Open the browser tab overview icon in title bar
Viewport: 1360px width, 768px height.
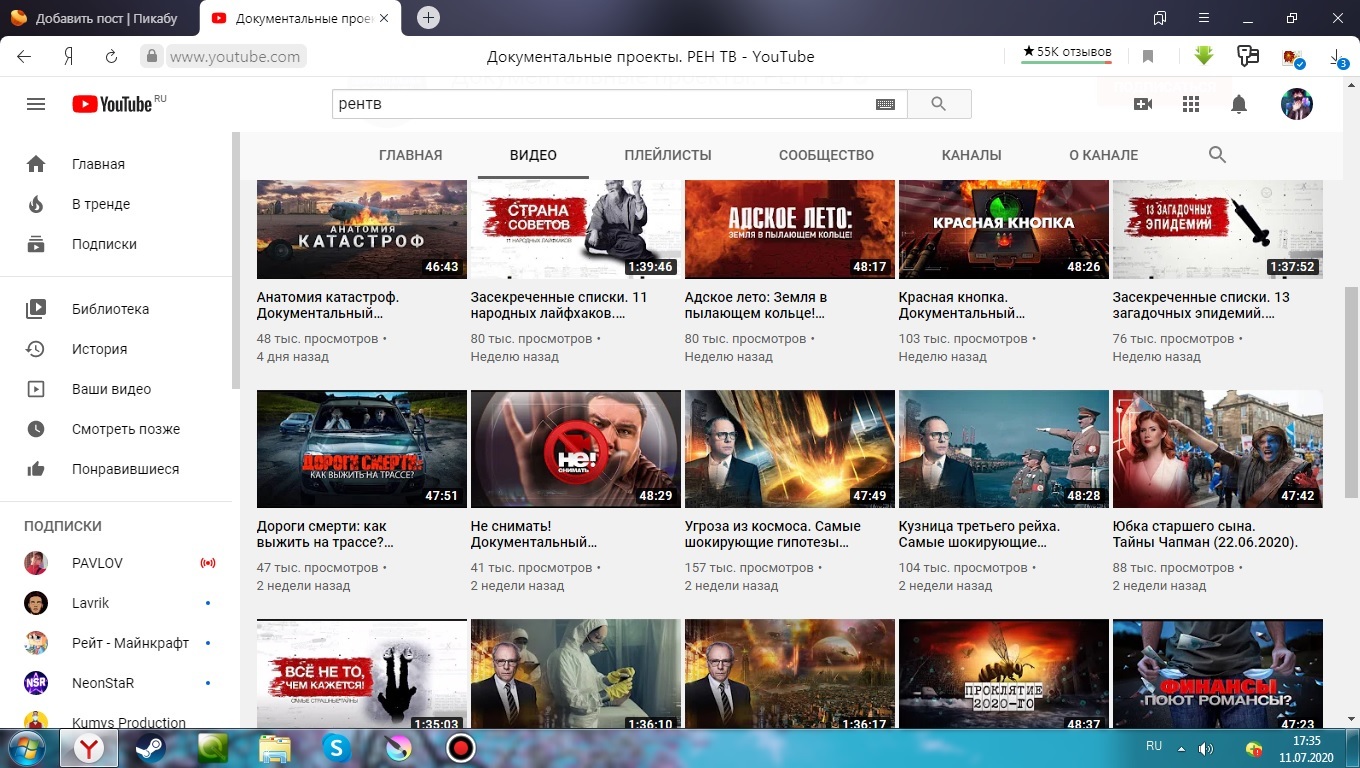point(1160,17)
